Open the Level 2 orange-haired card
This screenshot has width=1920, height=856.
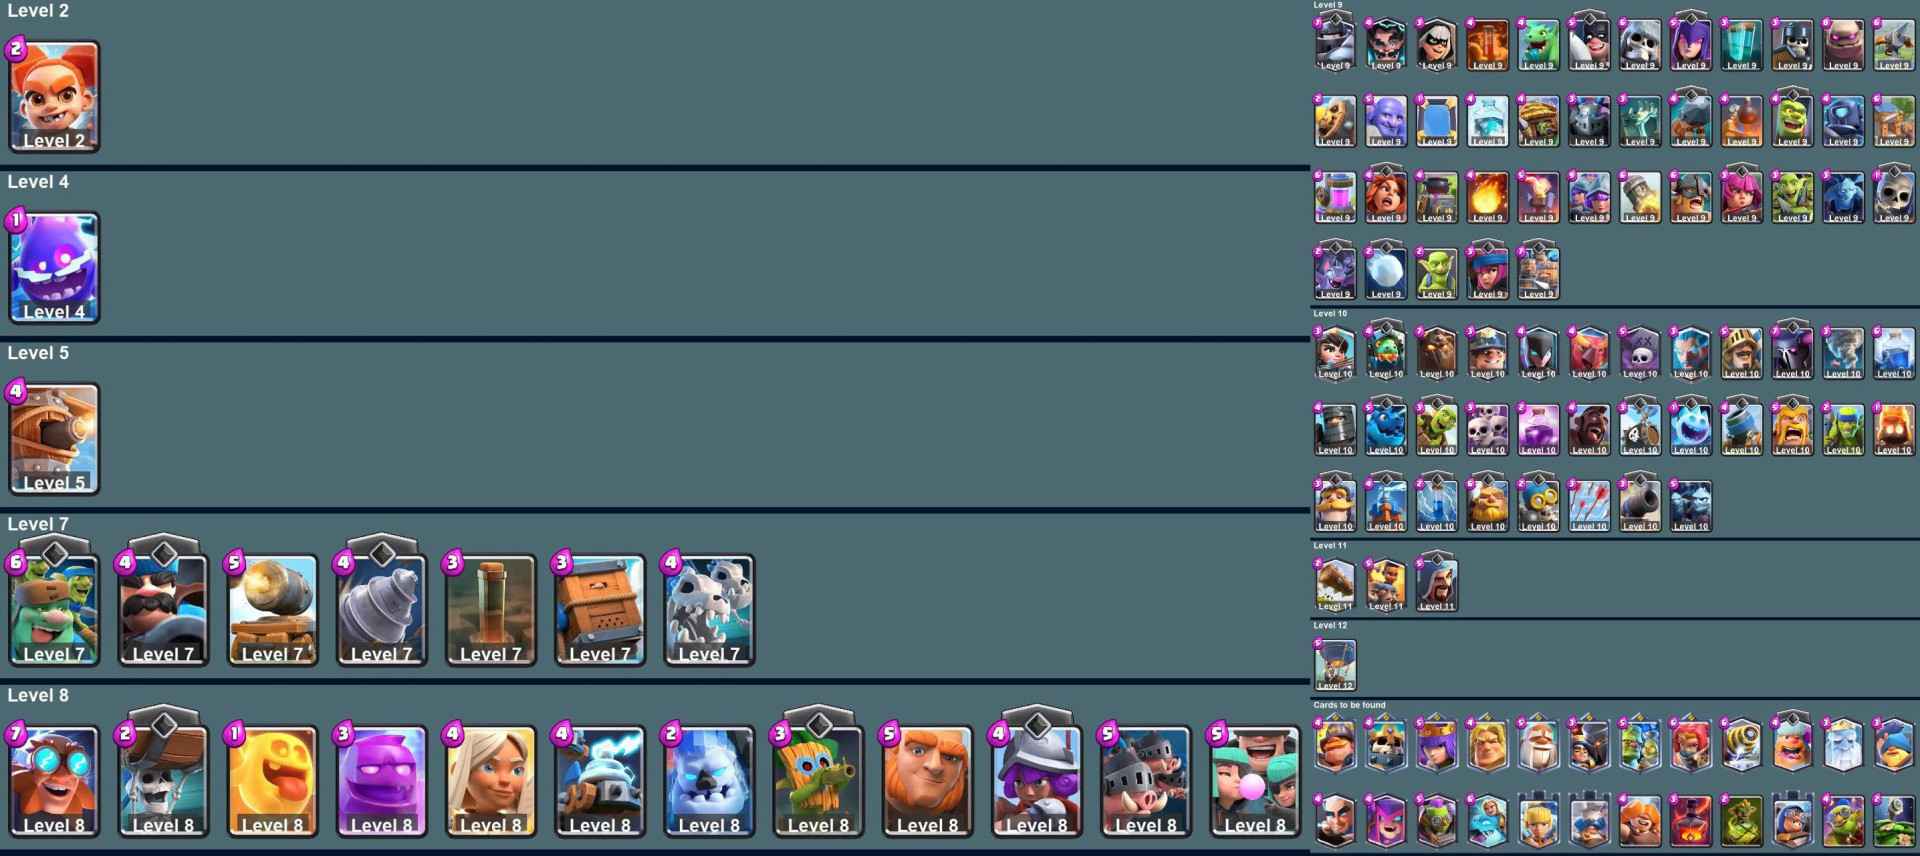(x=55, y=97)
